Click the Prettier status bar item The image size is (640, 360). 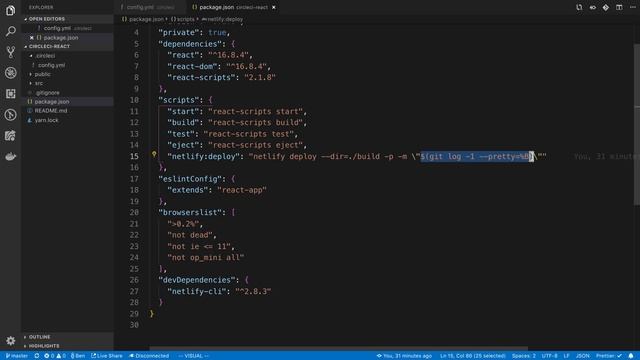609,356
